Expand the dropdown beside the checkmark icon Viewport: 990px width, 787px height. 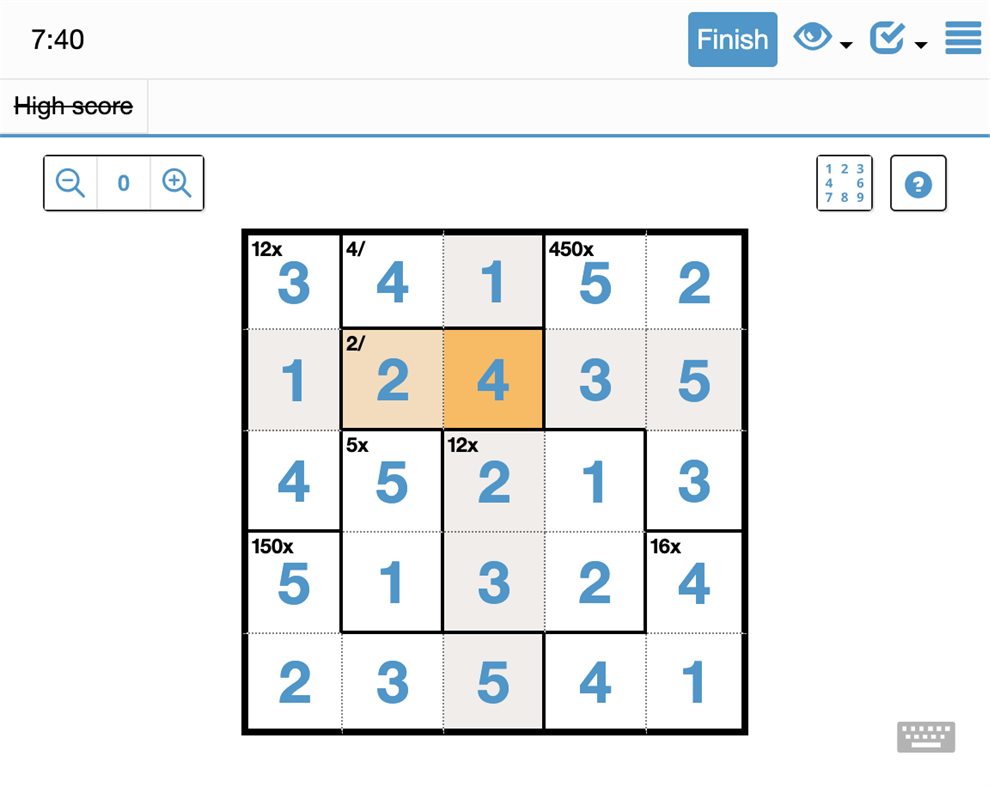pos(919,45)
